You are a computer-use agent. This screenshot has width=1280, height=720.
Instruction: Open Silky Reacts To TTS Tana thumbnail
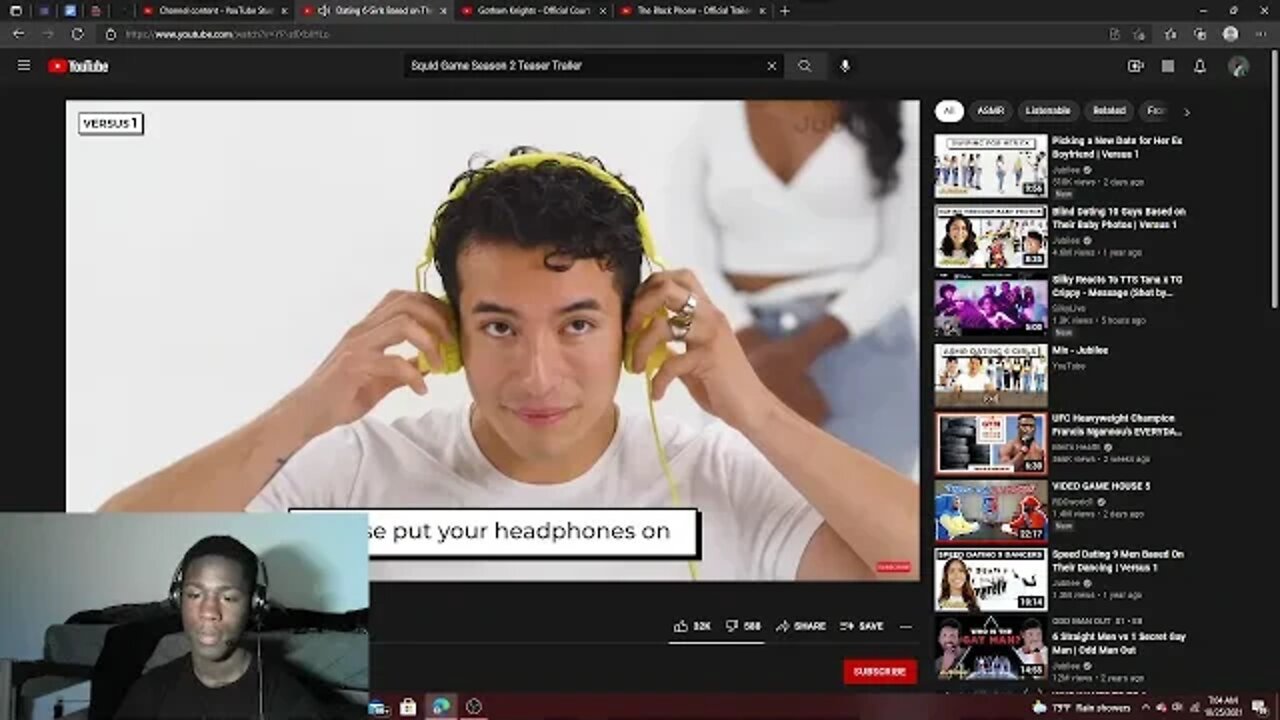pos(991,306)
